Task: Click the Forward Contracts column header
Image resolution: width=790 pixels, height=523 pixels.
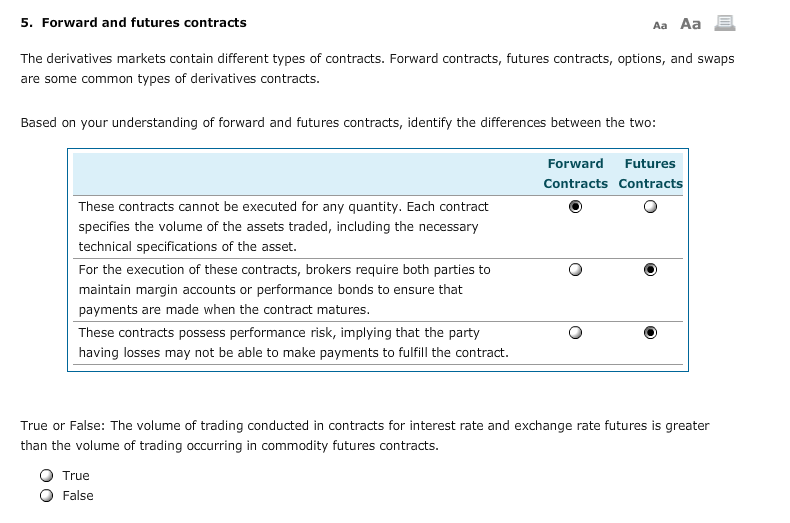Action: (575, 174)
